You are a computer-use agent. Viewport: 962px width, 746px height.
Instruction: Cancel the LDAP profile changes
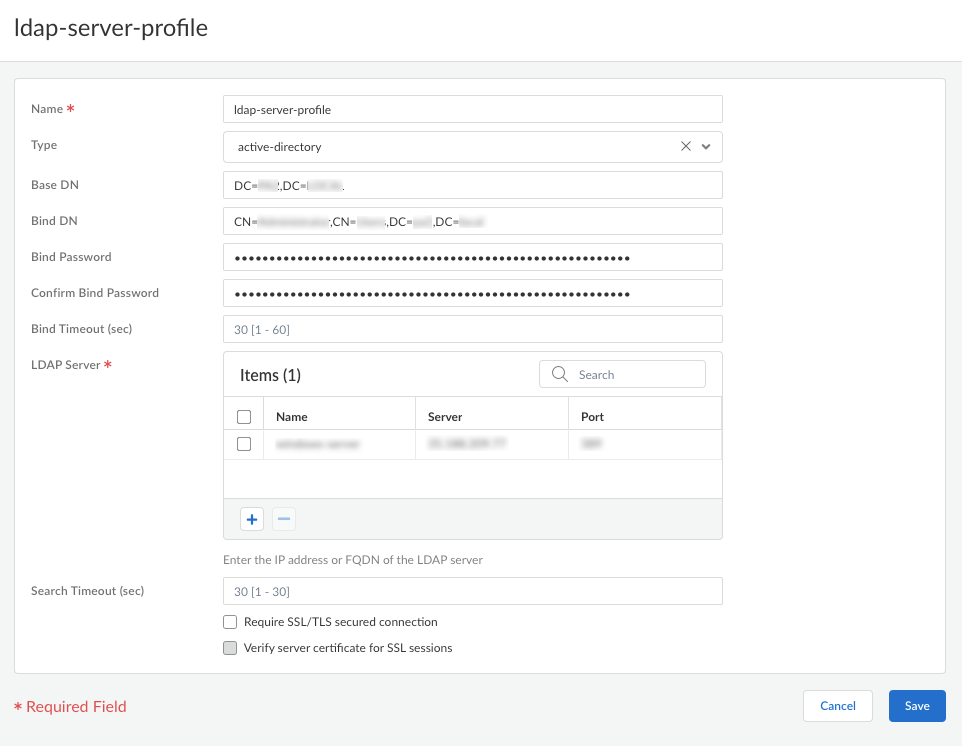pos(837,706)
